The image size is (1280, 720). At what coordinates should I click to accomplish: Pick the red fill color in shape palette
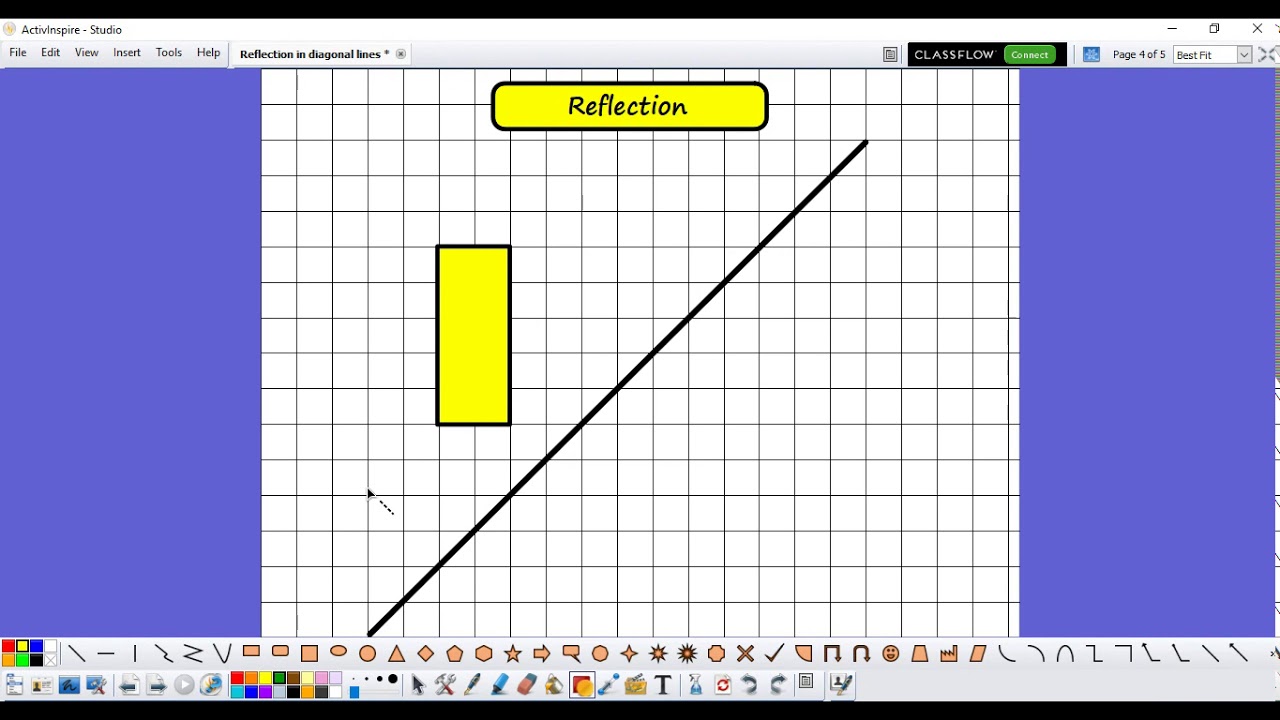8,647
